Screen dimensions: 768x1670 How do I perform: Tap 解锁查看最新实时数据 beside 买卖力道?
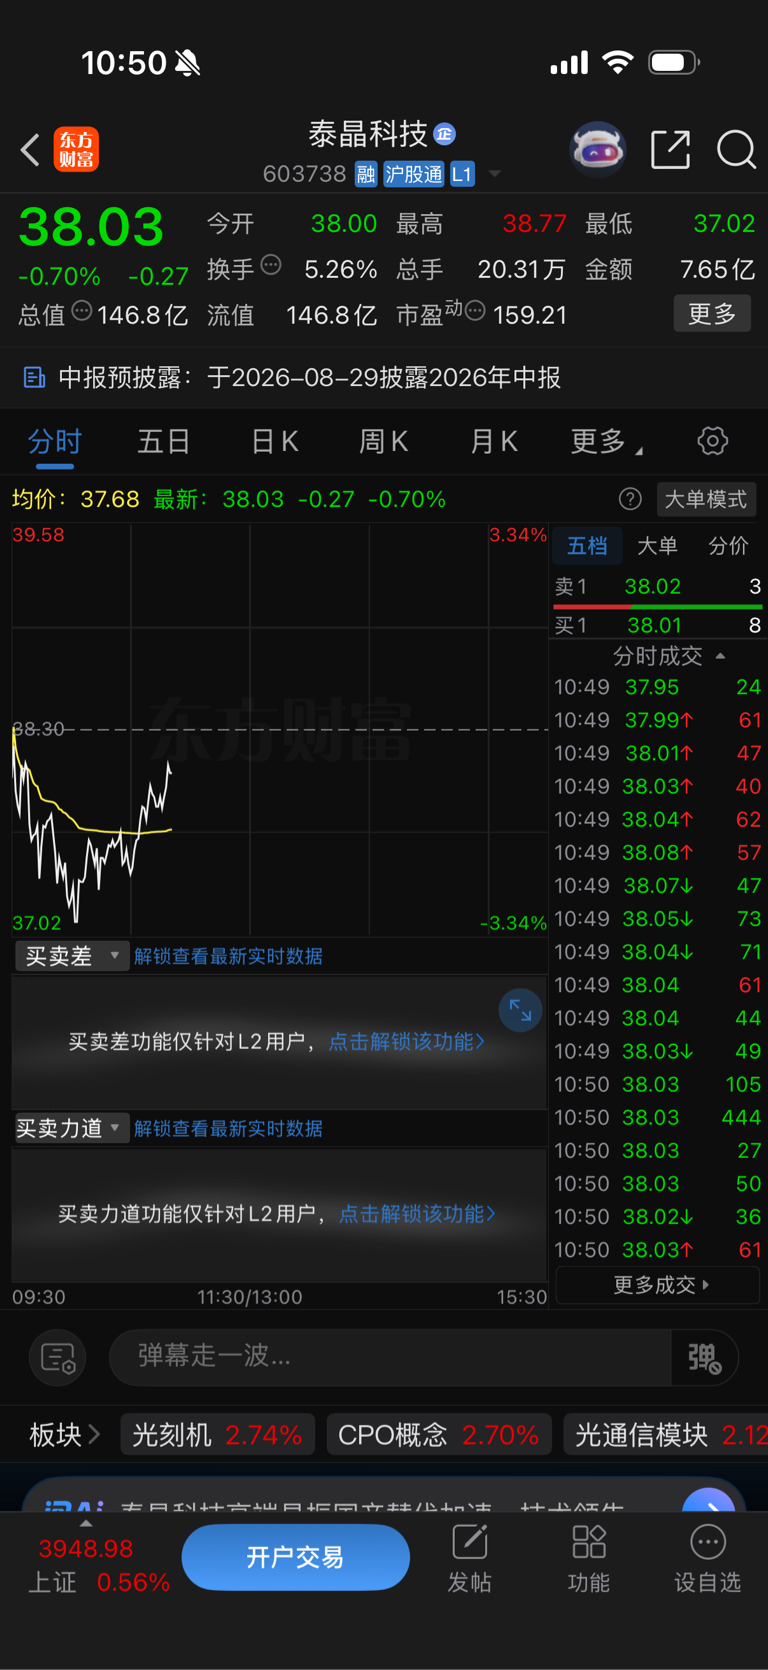(228, 1128)
